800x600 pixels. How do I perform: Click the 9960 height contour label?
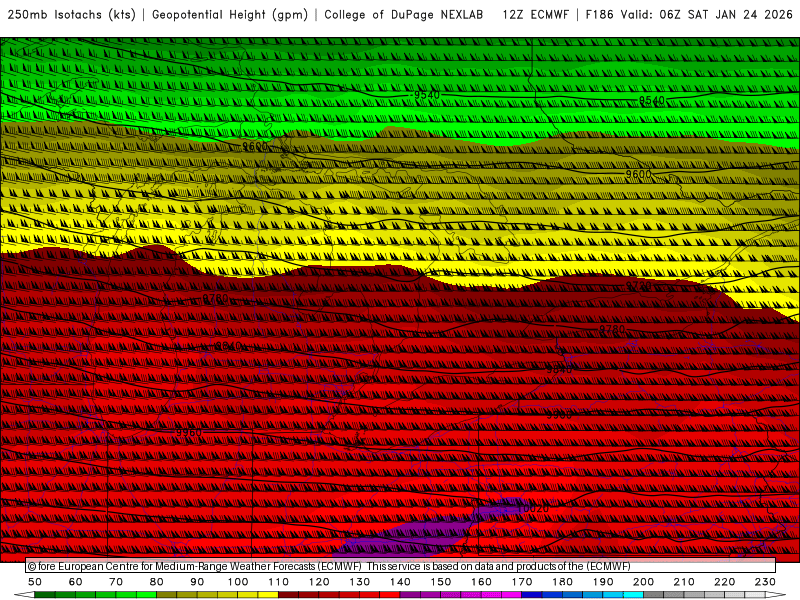tap(189, 433)
